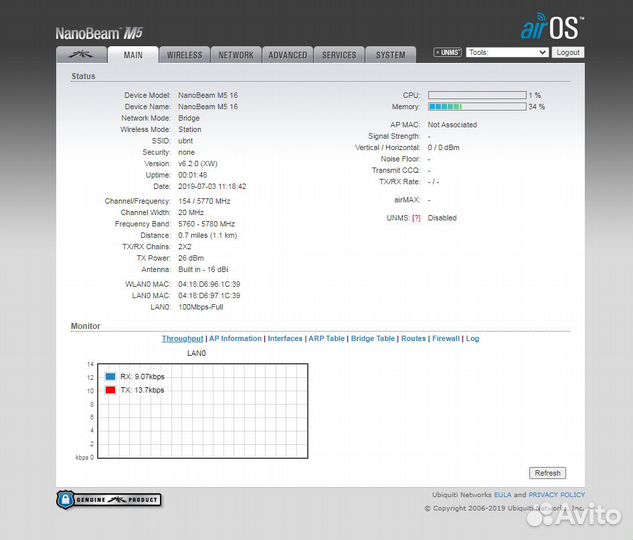Click the UNMS status 'Disabled'
633x540 pixels.
tap(442, 218)
